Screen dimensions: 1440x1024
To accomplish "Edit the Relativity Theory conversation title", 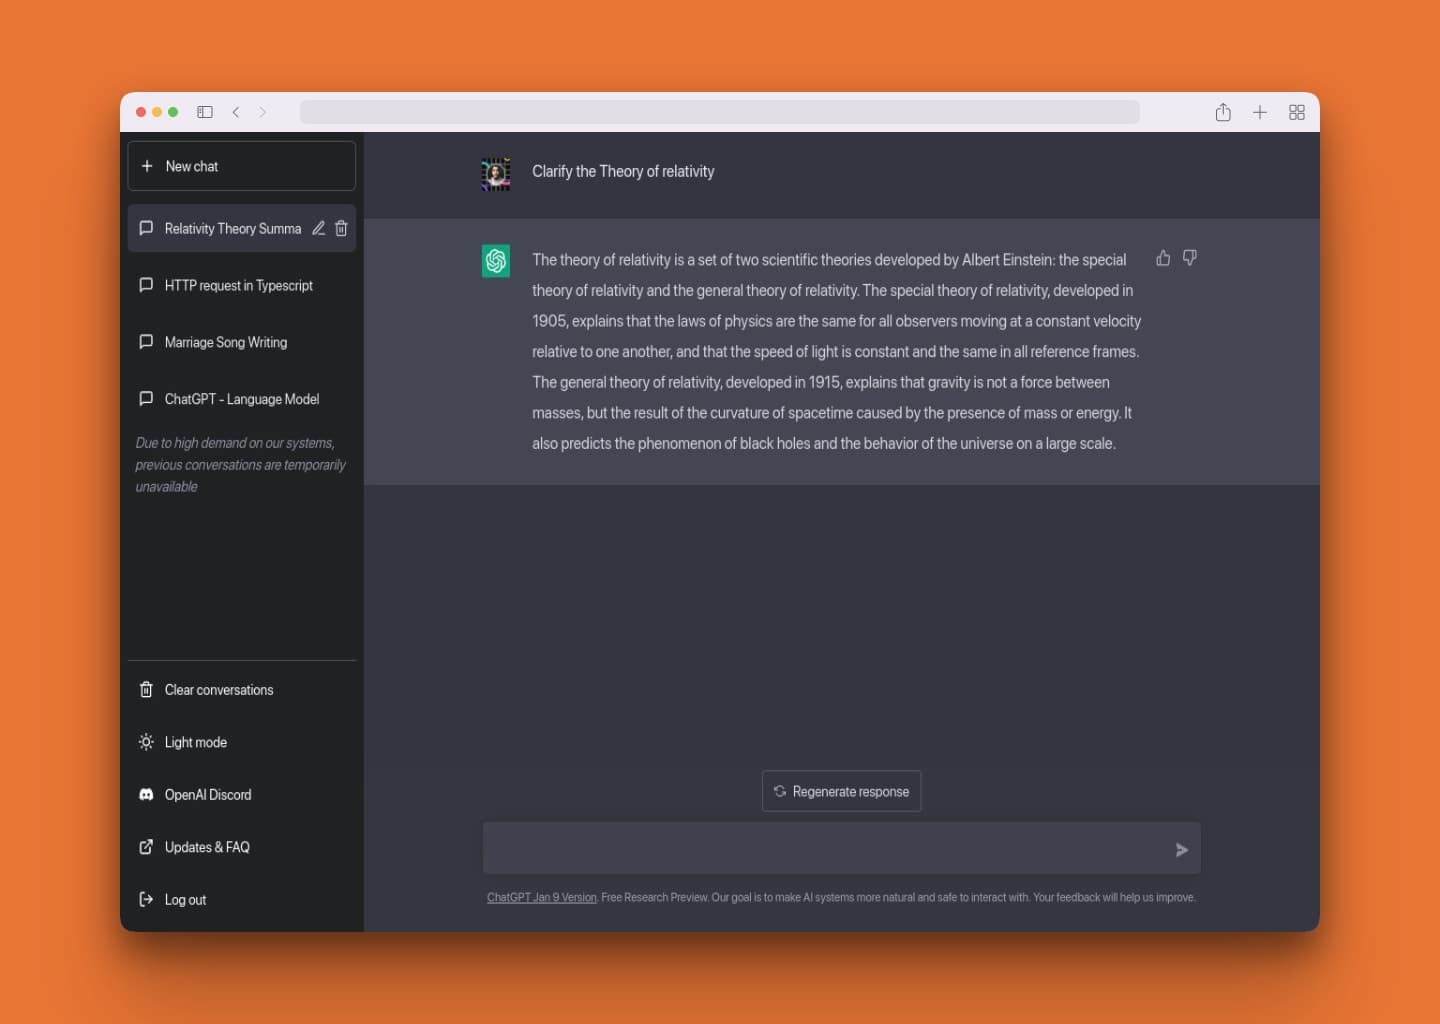I will [318, 228].
